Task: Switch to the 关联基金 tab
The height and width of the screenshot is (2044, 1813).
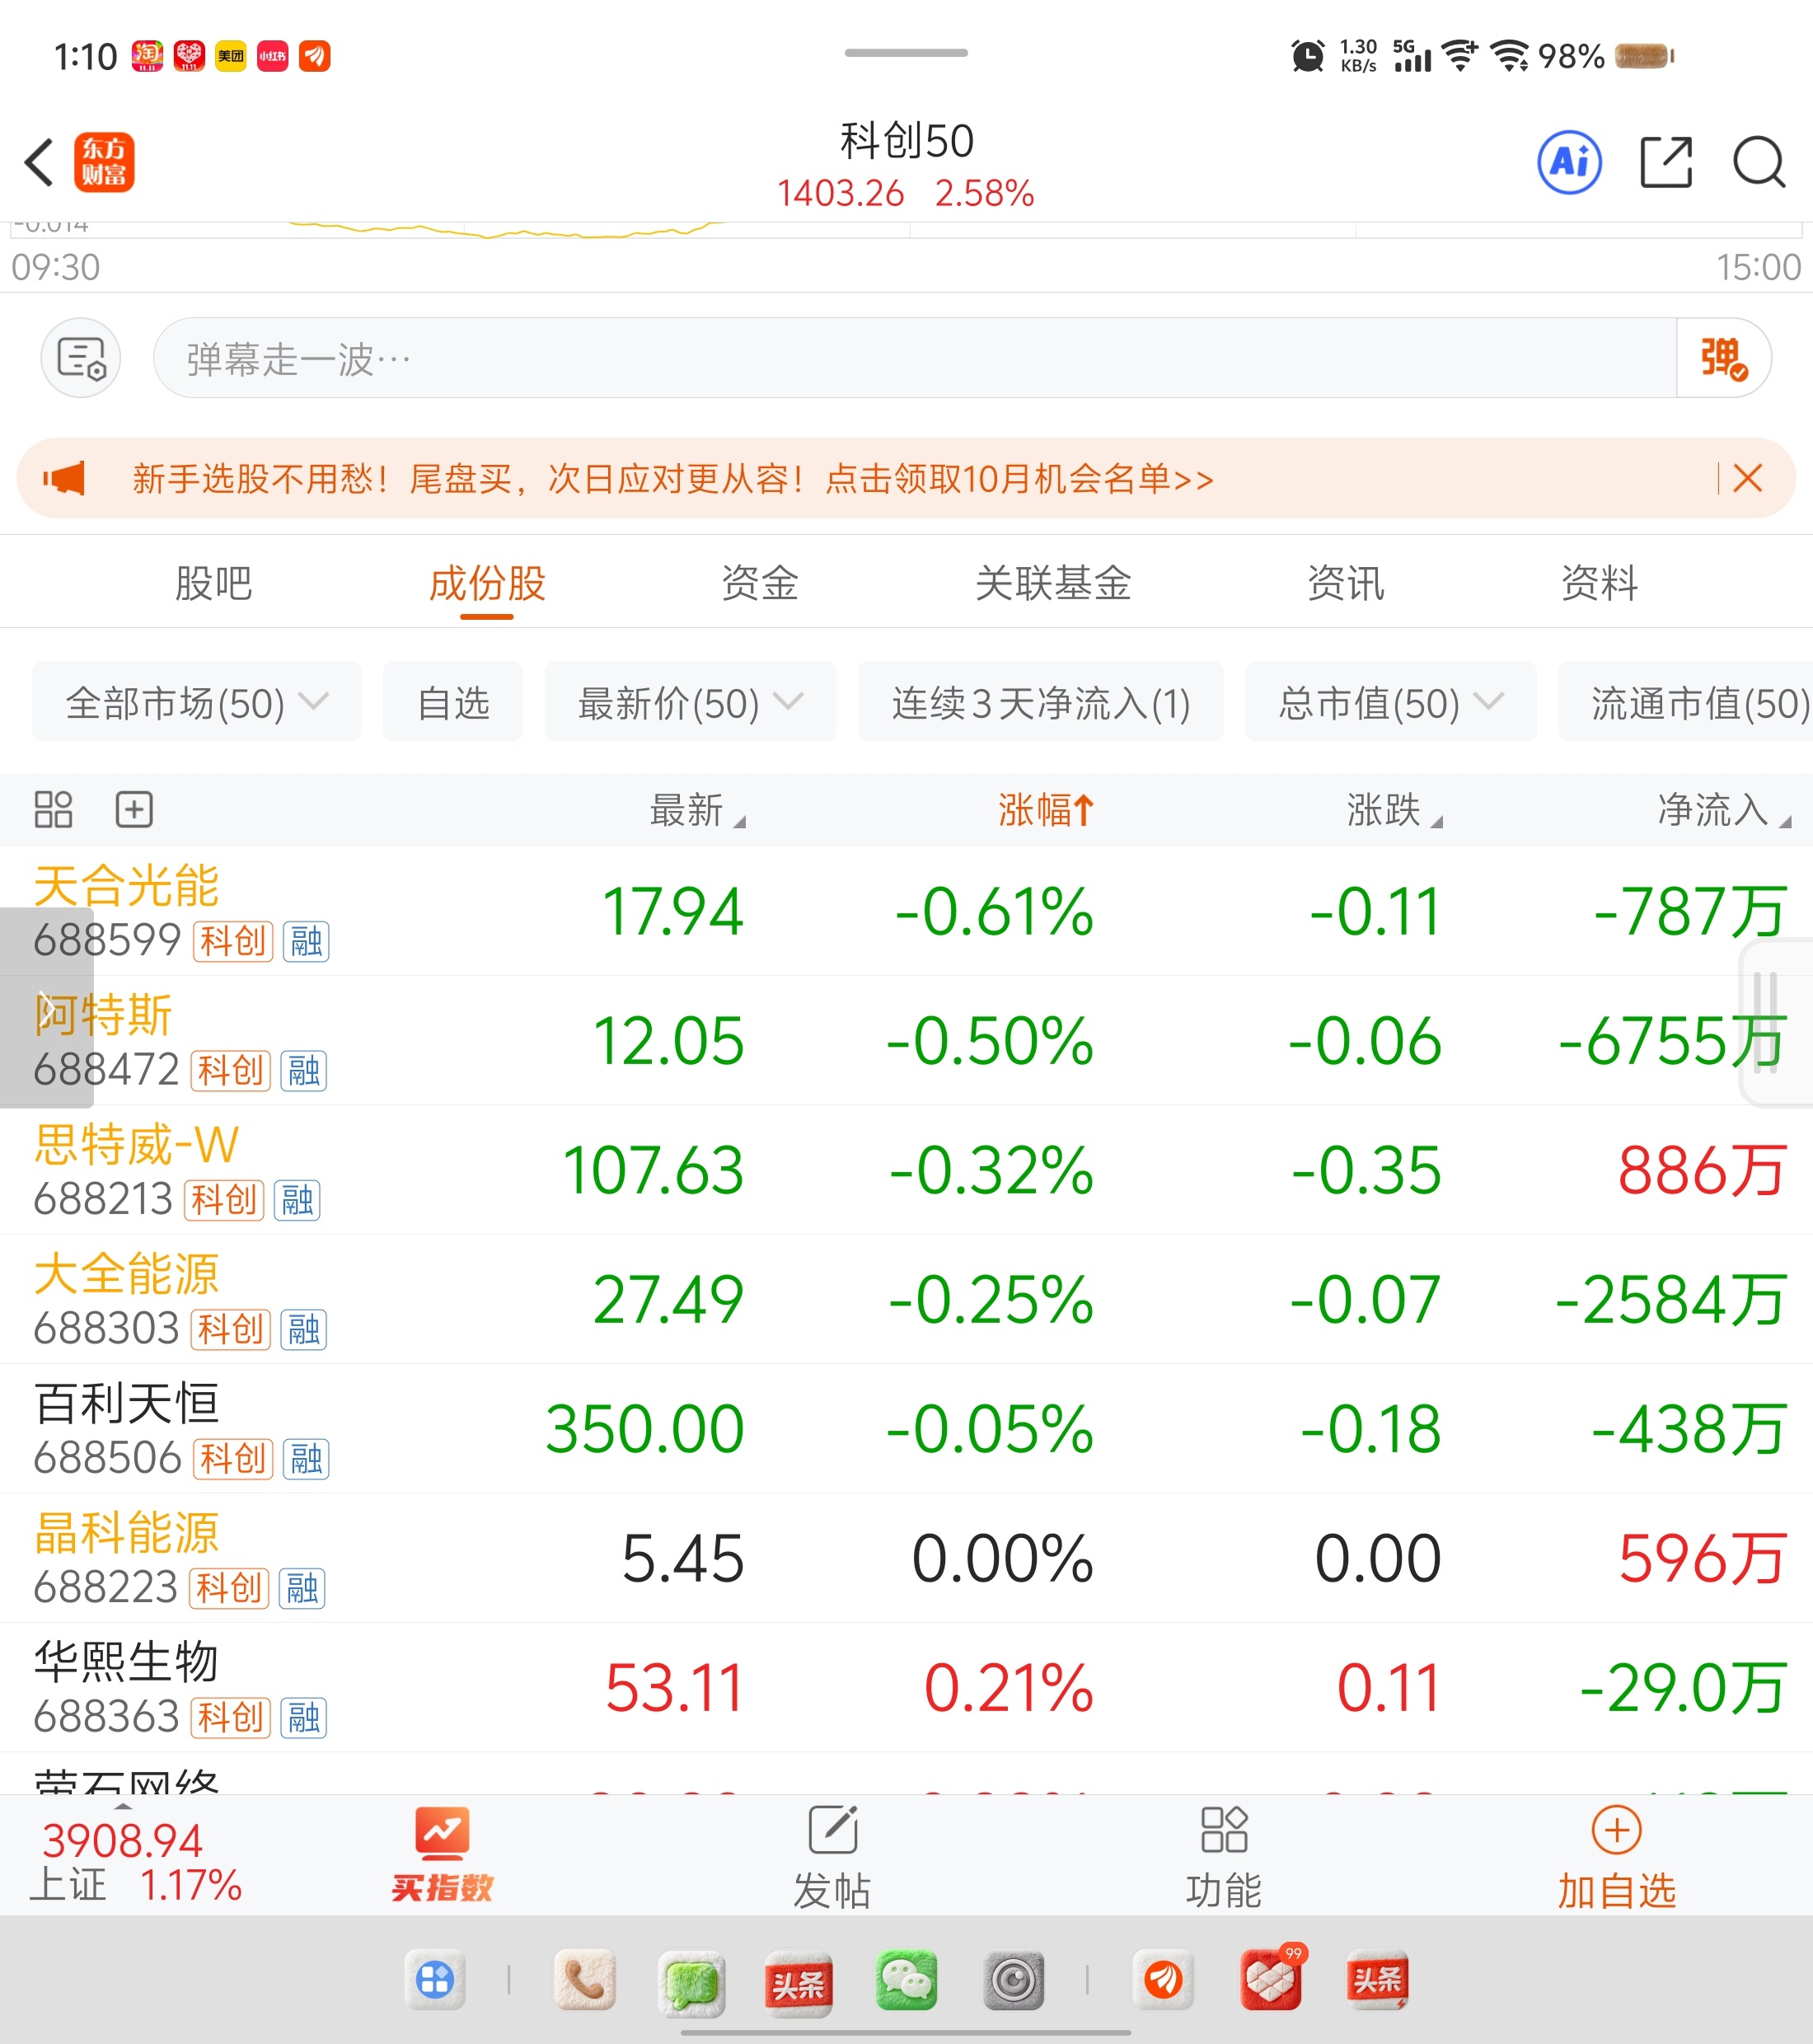Action: pyautogui.click(x=1053, y=583)
